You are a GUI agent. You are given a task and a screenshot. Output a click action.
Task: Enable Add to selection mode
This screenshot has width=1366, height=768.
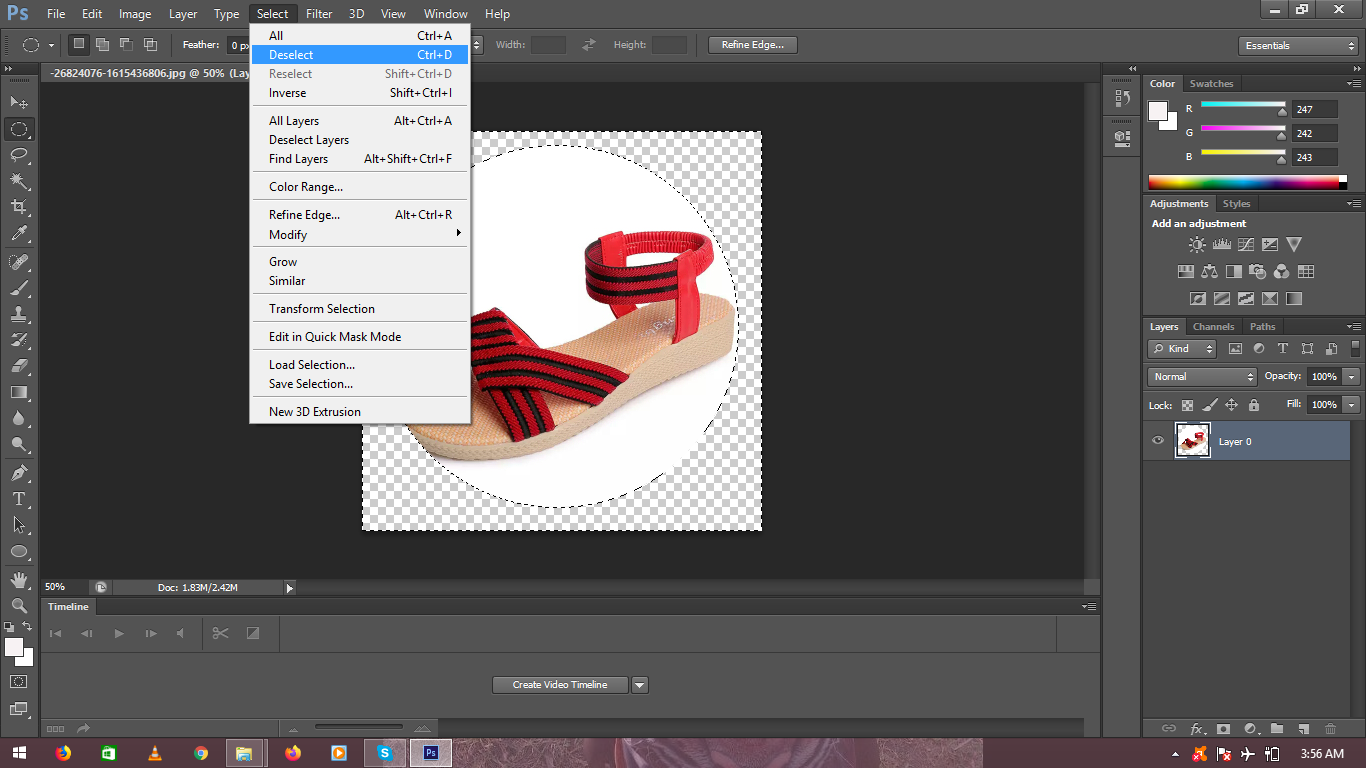click(102, 44)
